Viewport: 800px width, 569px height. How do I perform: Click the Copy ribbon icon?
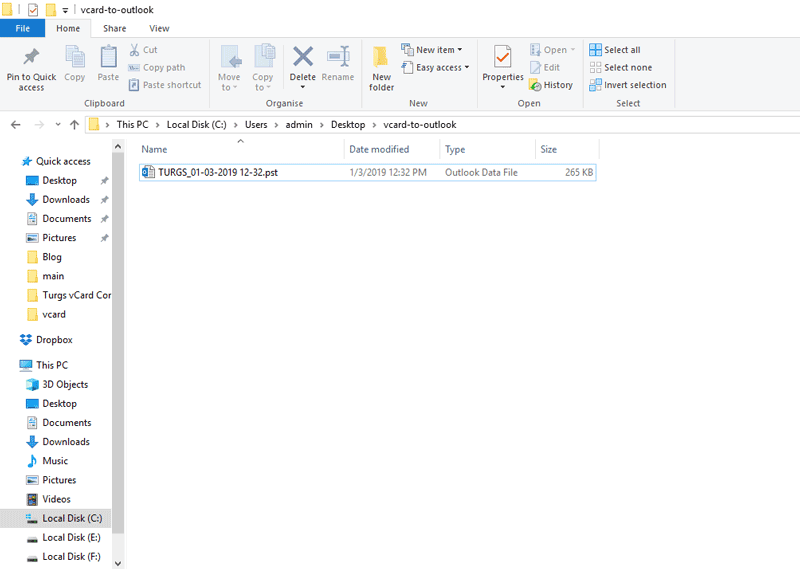coord(74,57)
